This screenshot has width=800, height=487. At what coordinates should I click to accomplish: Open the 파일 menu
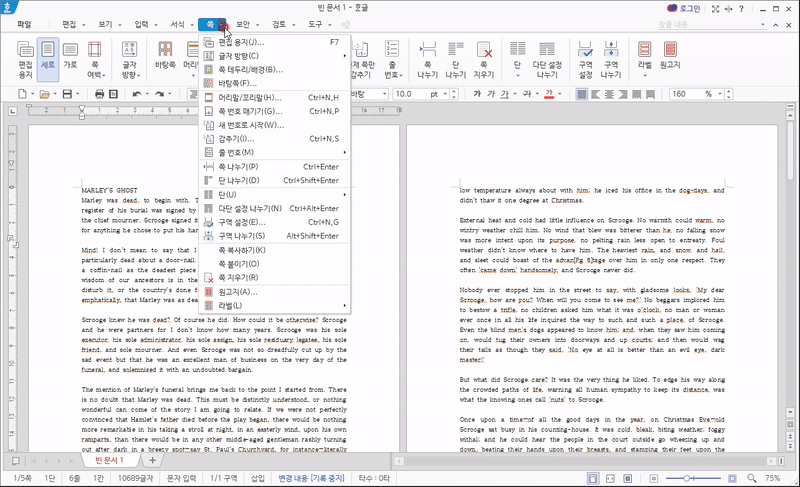[x=24, y=24]
